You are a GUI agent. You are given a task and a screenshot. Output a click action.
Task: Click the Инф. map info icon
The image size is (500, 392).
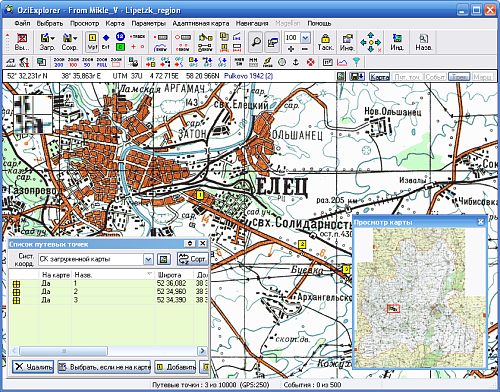click(x=347, y=42)
